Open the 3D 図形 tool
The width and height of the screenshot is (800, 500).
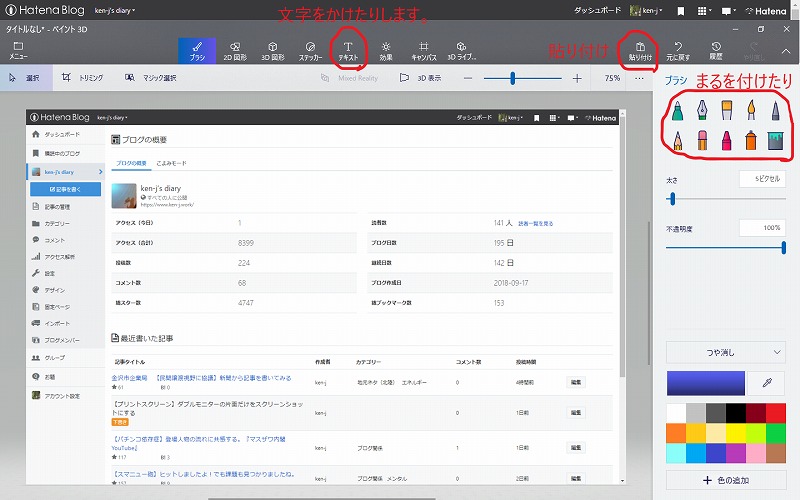tap(272, 51)
